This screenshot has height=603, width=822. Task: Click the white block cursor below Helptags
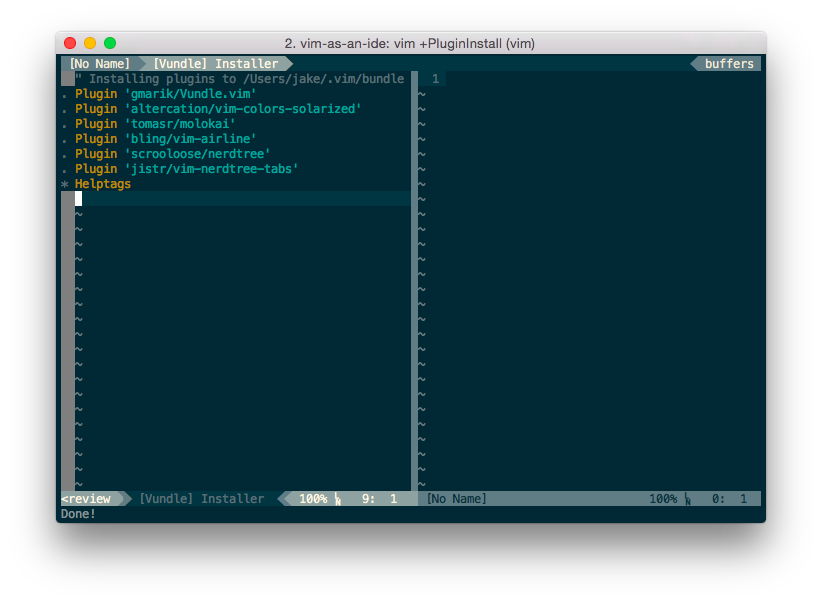(78, 199)
